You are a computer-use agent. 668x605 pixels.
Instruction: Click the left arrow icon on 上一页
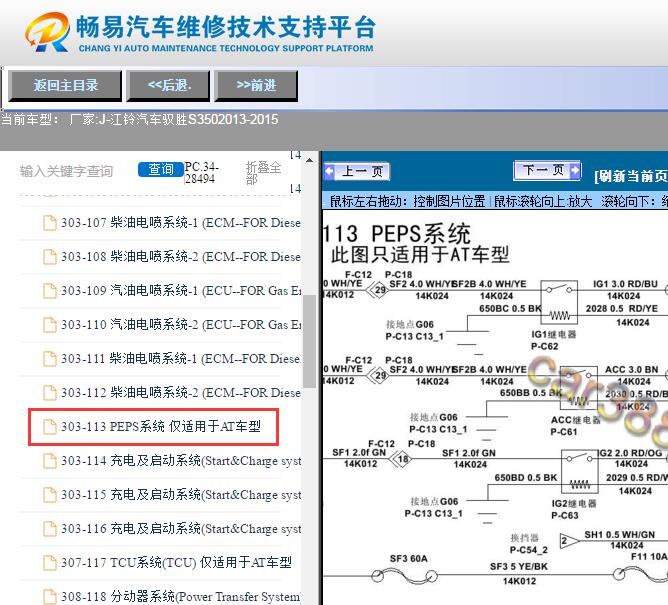[329, 171]
